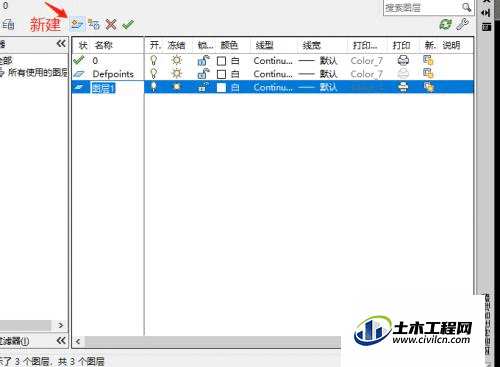Lock 图层1 with the padlock icon
The image size is (500, 367).
(203, 87)
